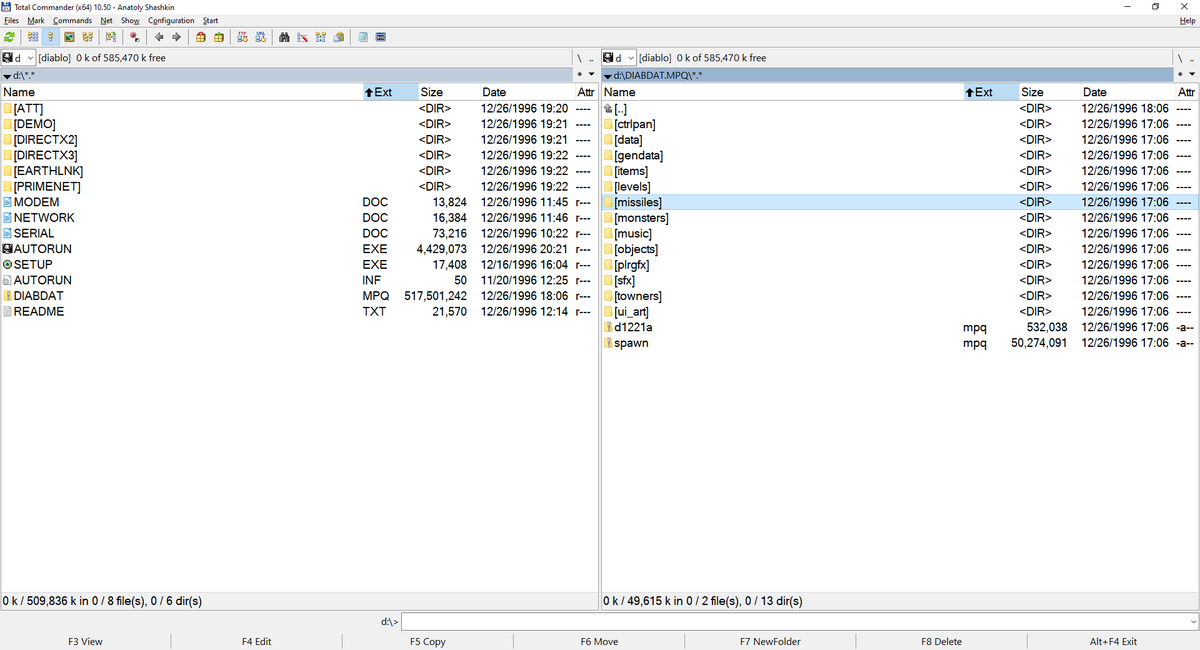Click the left panel root directory backslash button
The image size is (1200, 650).
tap(578, 58)
